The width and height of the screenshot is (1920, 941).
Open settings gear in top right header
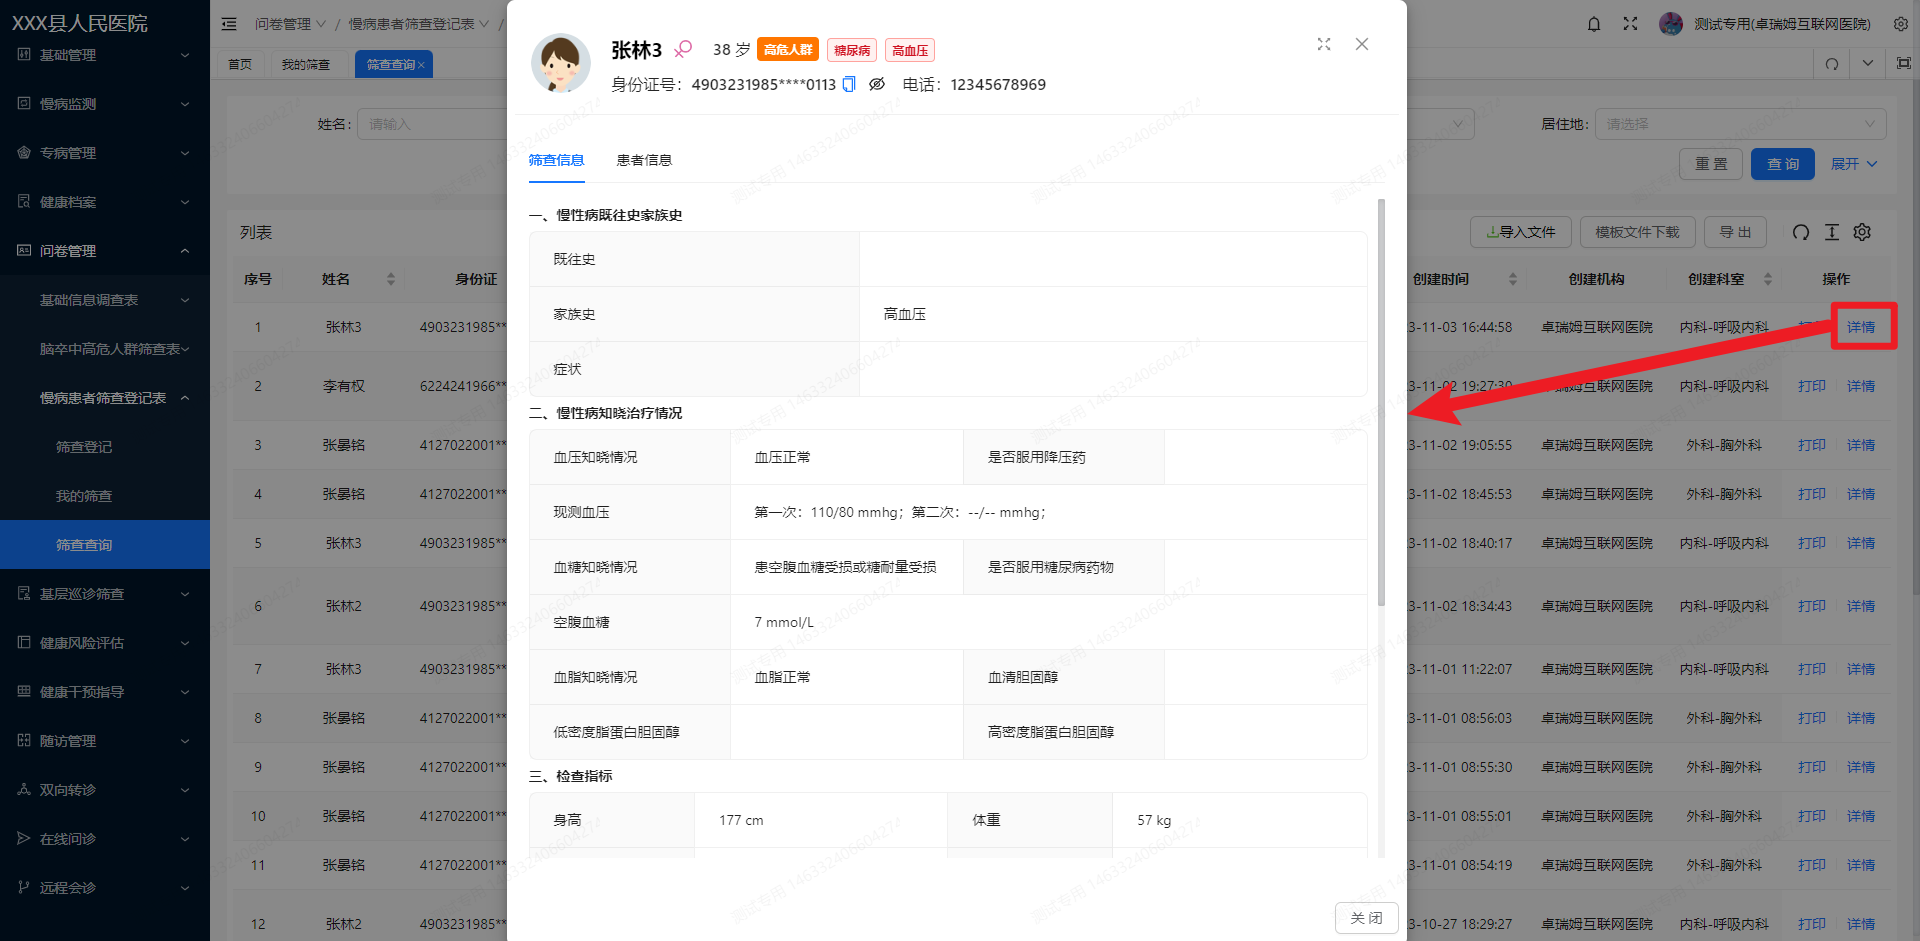click(1901, 24)
